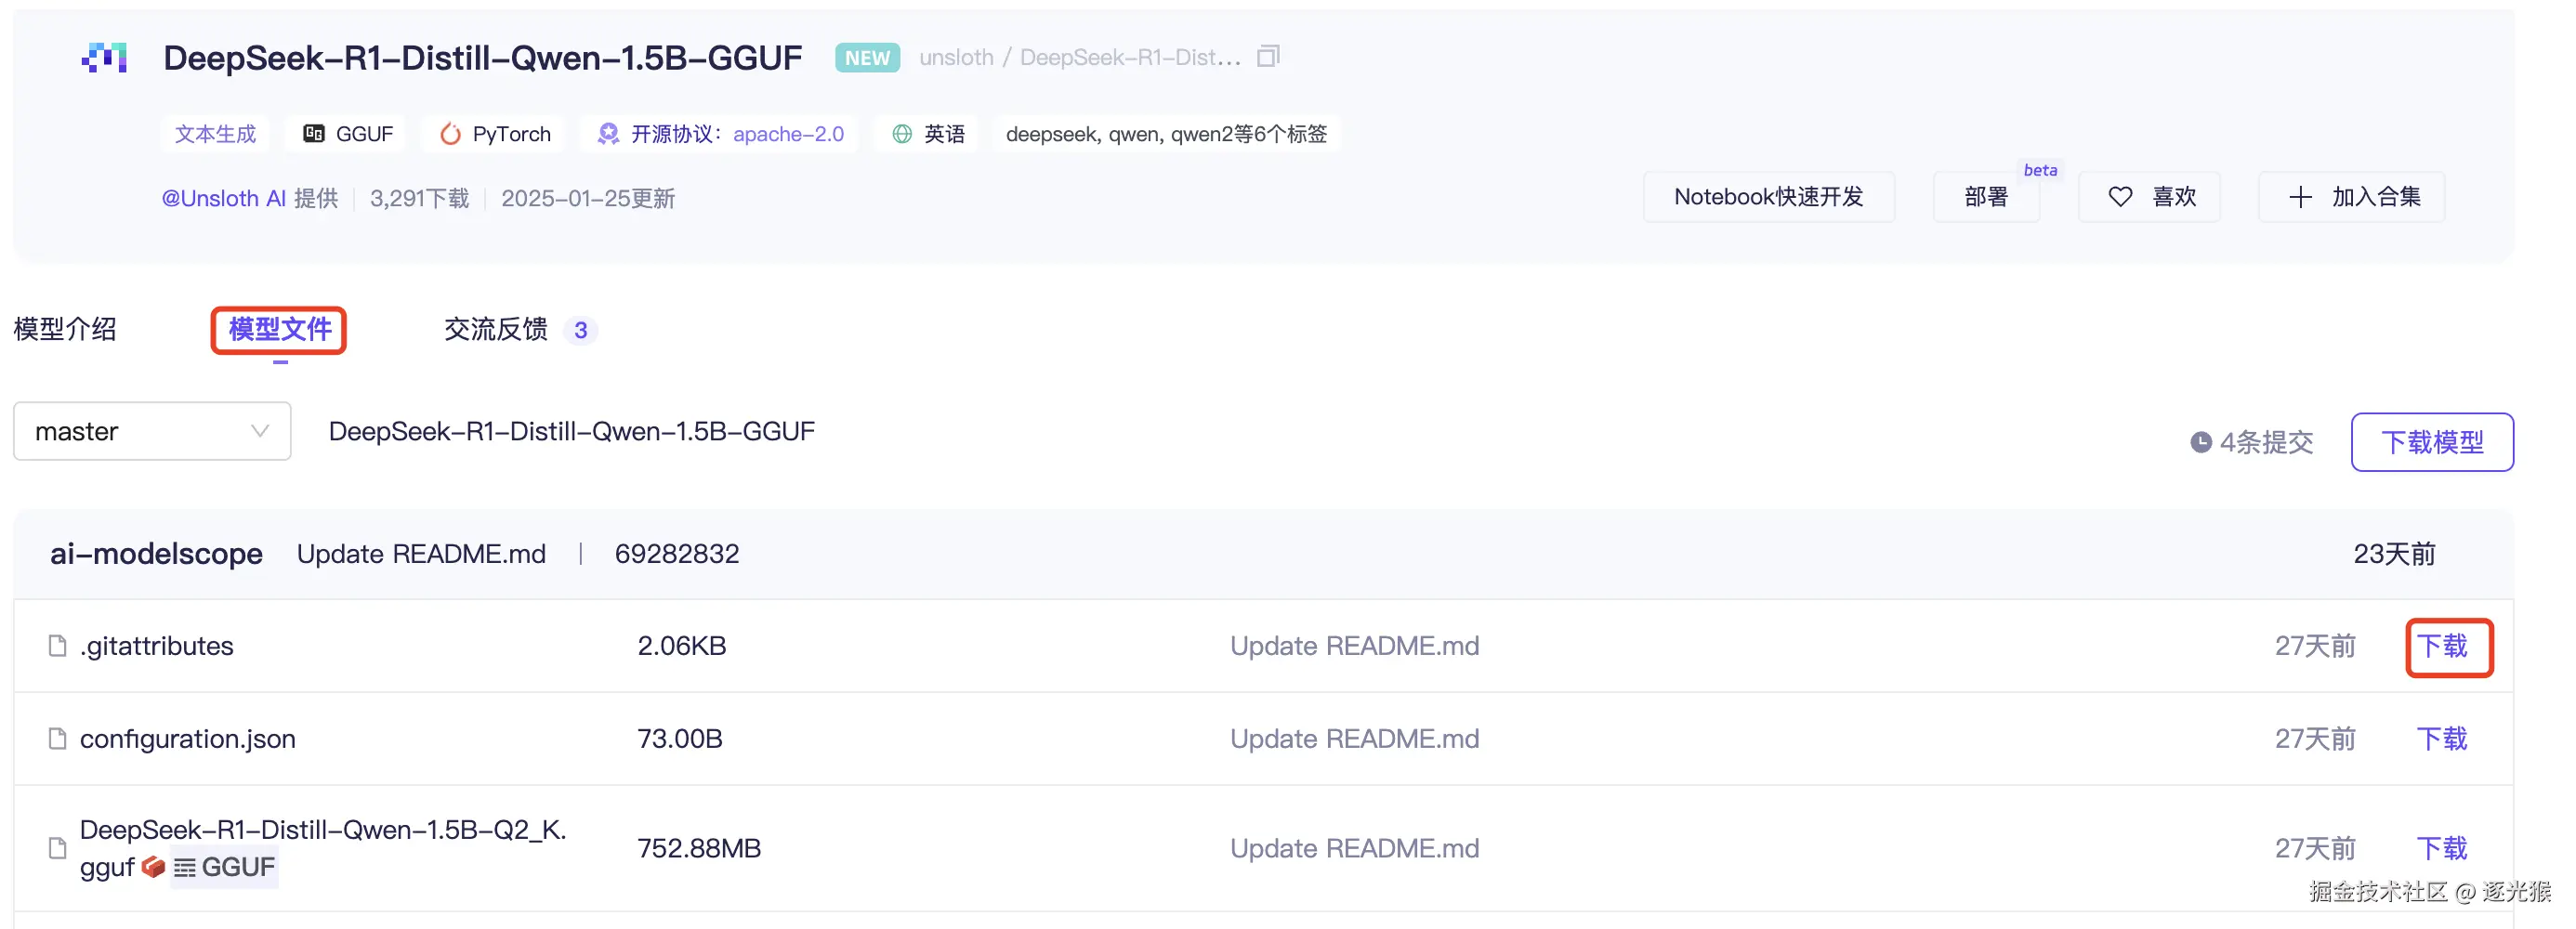Click the red LFS cube icon
Viewport: 2576px width, 929px height.
(x=153, y=867)
